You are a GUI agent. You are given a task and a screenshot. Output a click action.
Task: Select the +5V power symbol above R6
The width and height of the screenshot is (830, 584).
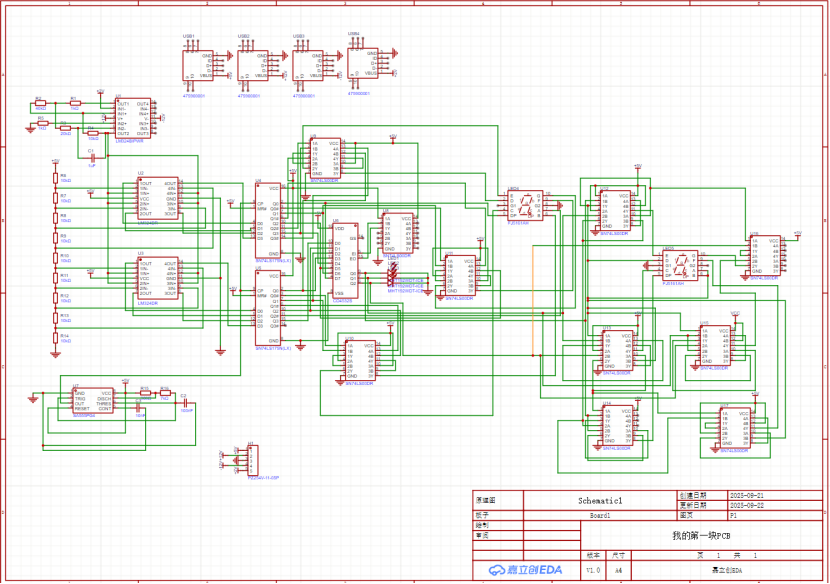click(x=55, y=161)
